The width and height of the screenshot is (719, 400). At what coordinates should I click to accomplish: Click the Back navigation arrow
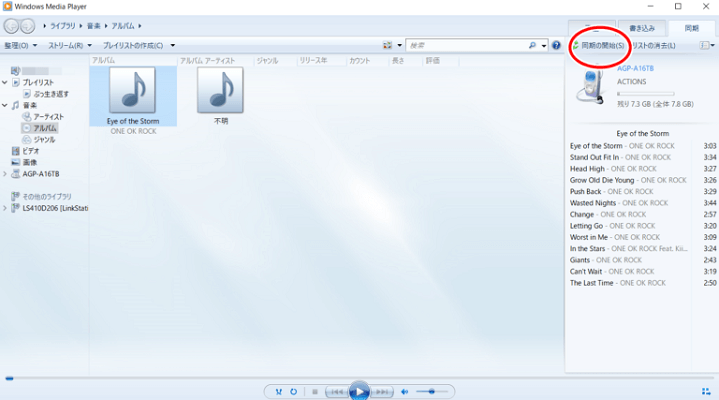(11, 26)
